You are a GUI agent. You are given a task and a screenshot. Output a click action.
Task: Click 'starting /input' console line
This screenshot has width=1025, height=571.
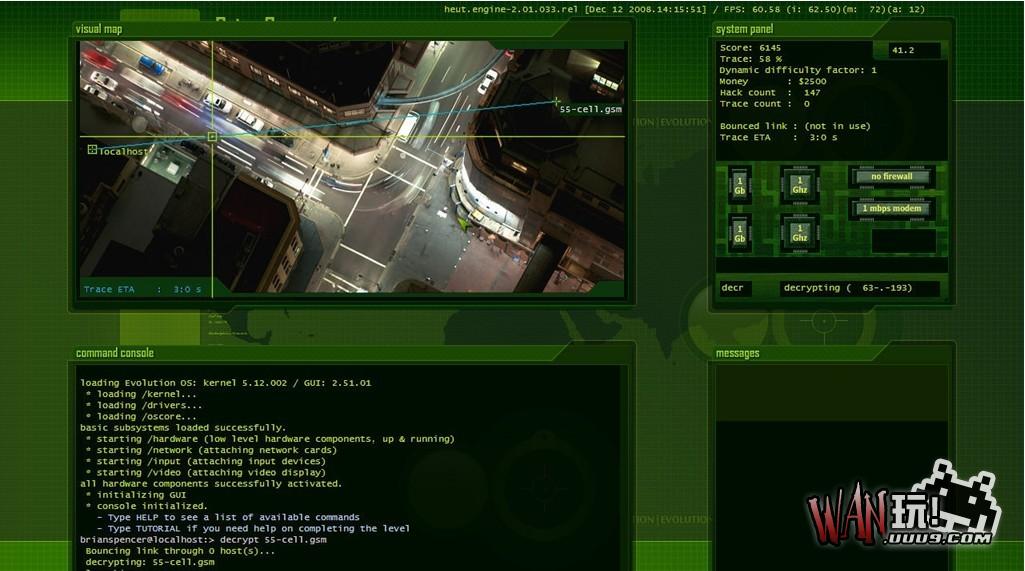tap(206, 461)
